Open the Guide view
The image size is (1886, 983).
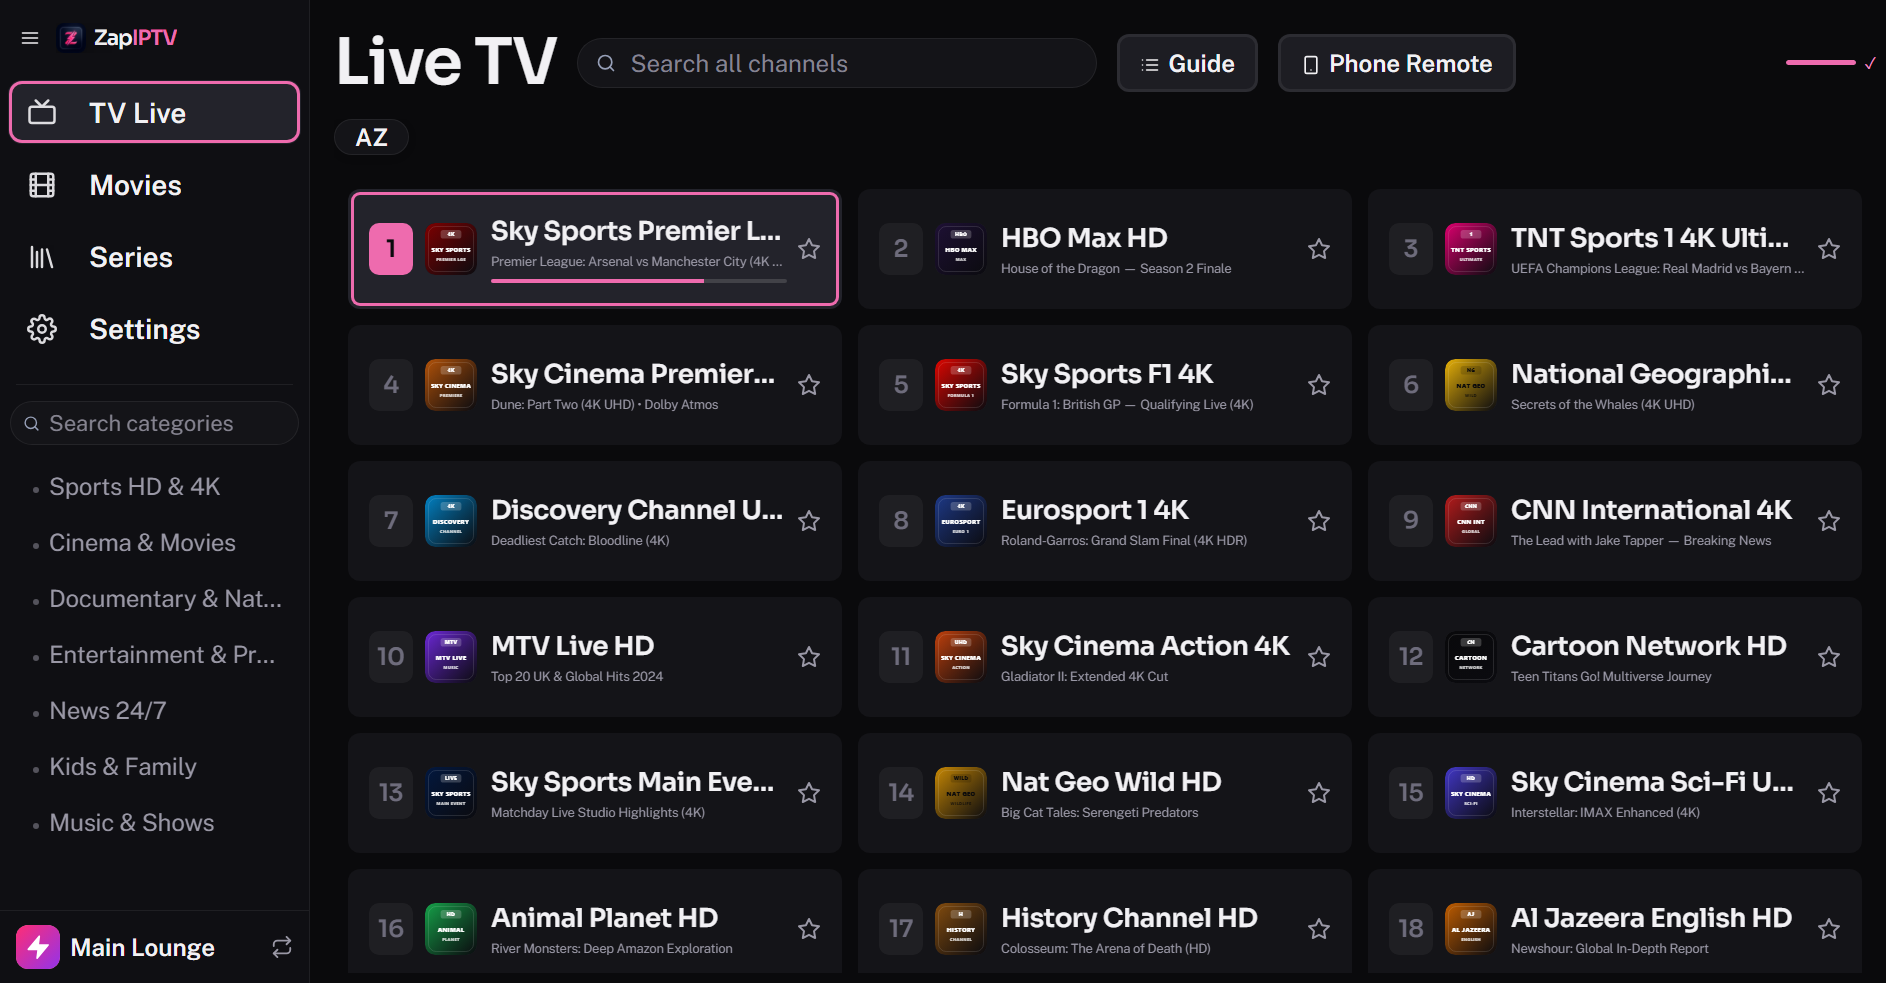(x=1187, y=63)
